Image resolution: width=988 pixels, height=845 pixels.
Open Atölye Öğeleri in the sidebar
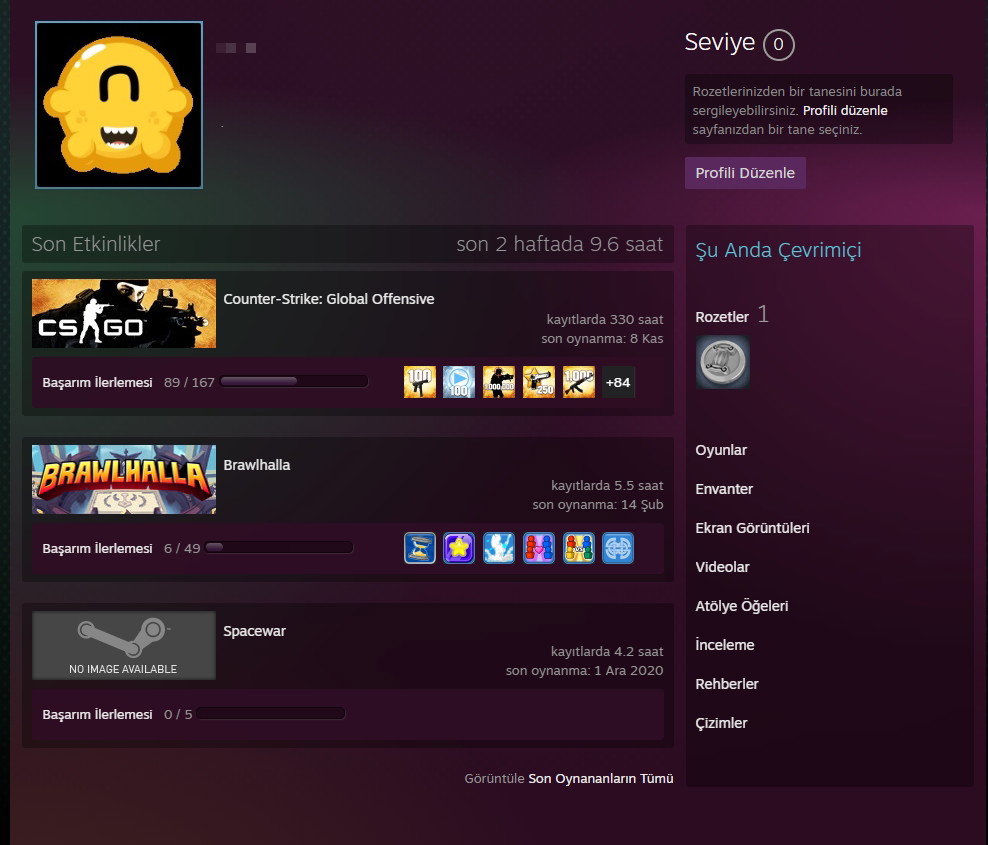click(x=742, y=606)
